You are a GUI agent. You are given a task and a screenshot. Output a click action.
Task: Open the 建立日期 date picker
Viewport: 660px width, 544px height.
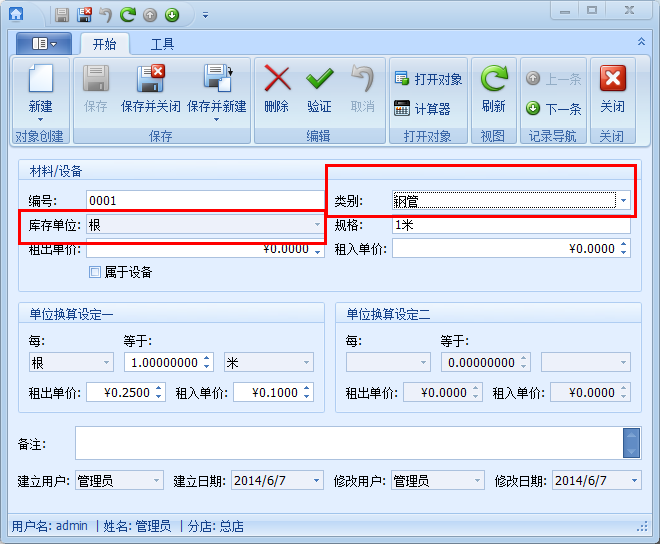(317, 480)
